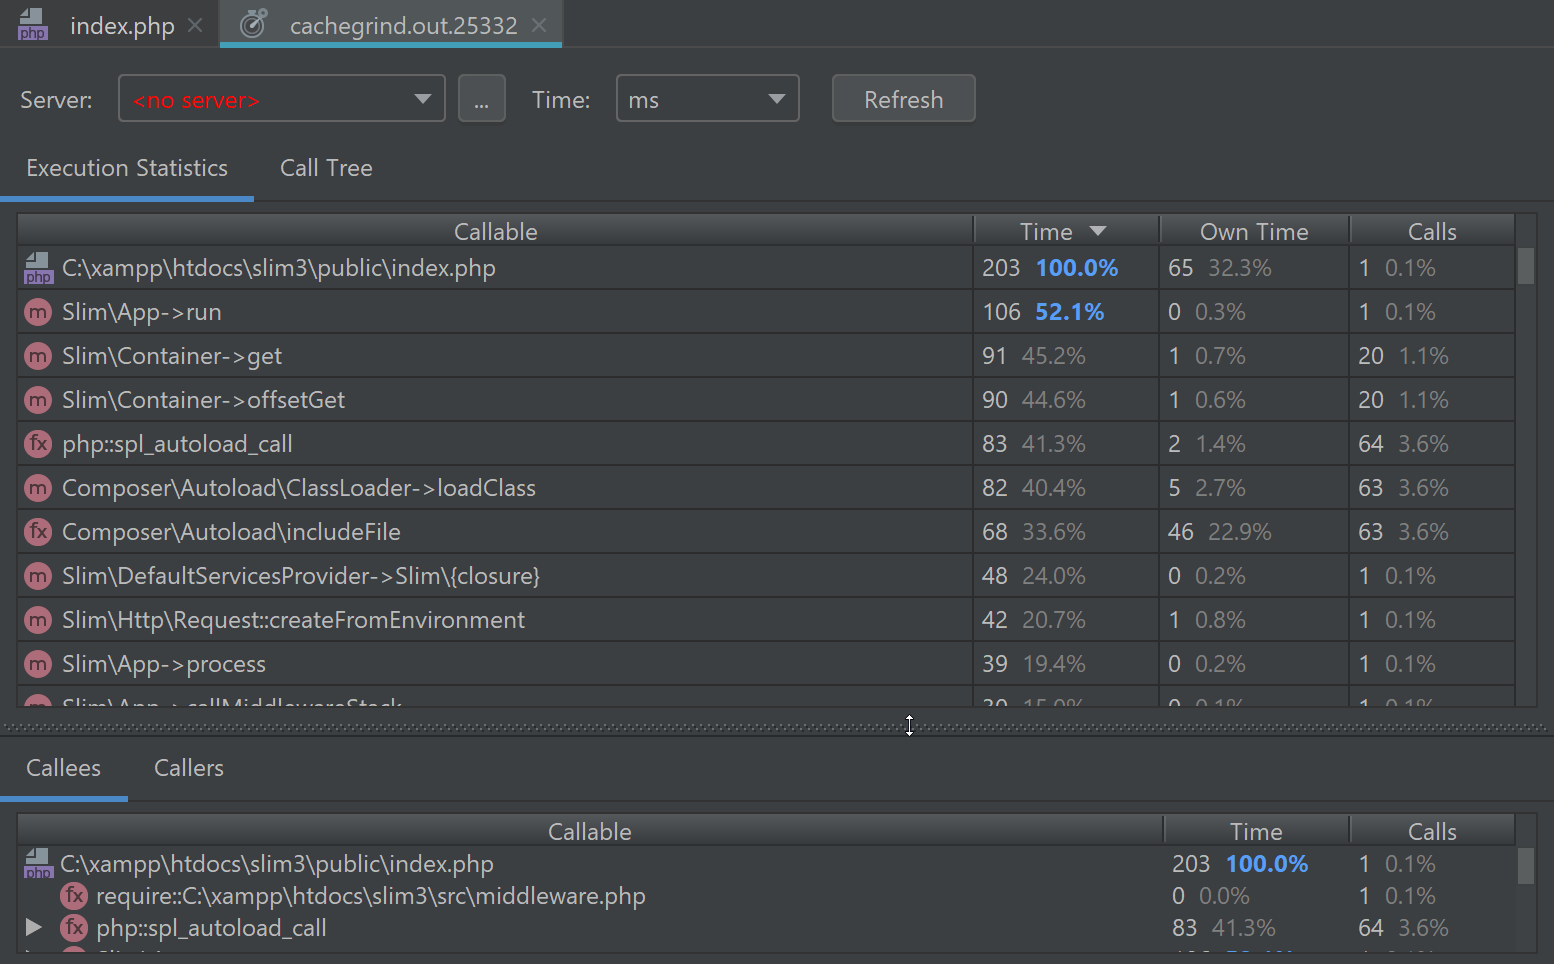This screenshot has height=964, width=1554.
Task: Click the PHP file icon in Callees tree root
Action: pyautogui.click(x=37, y=864)
